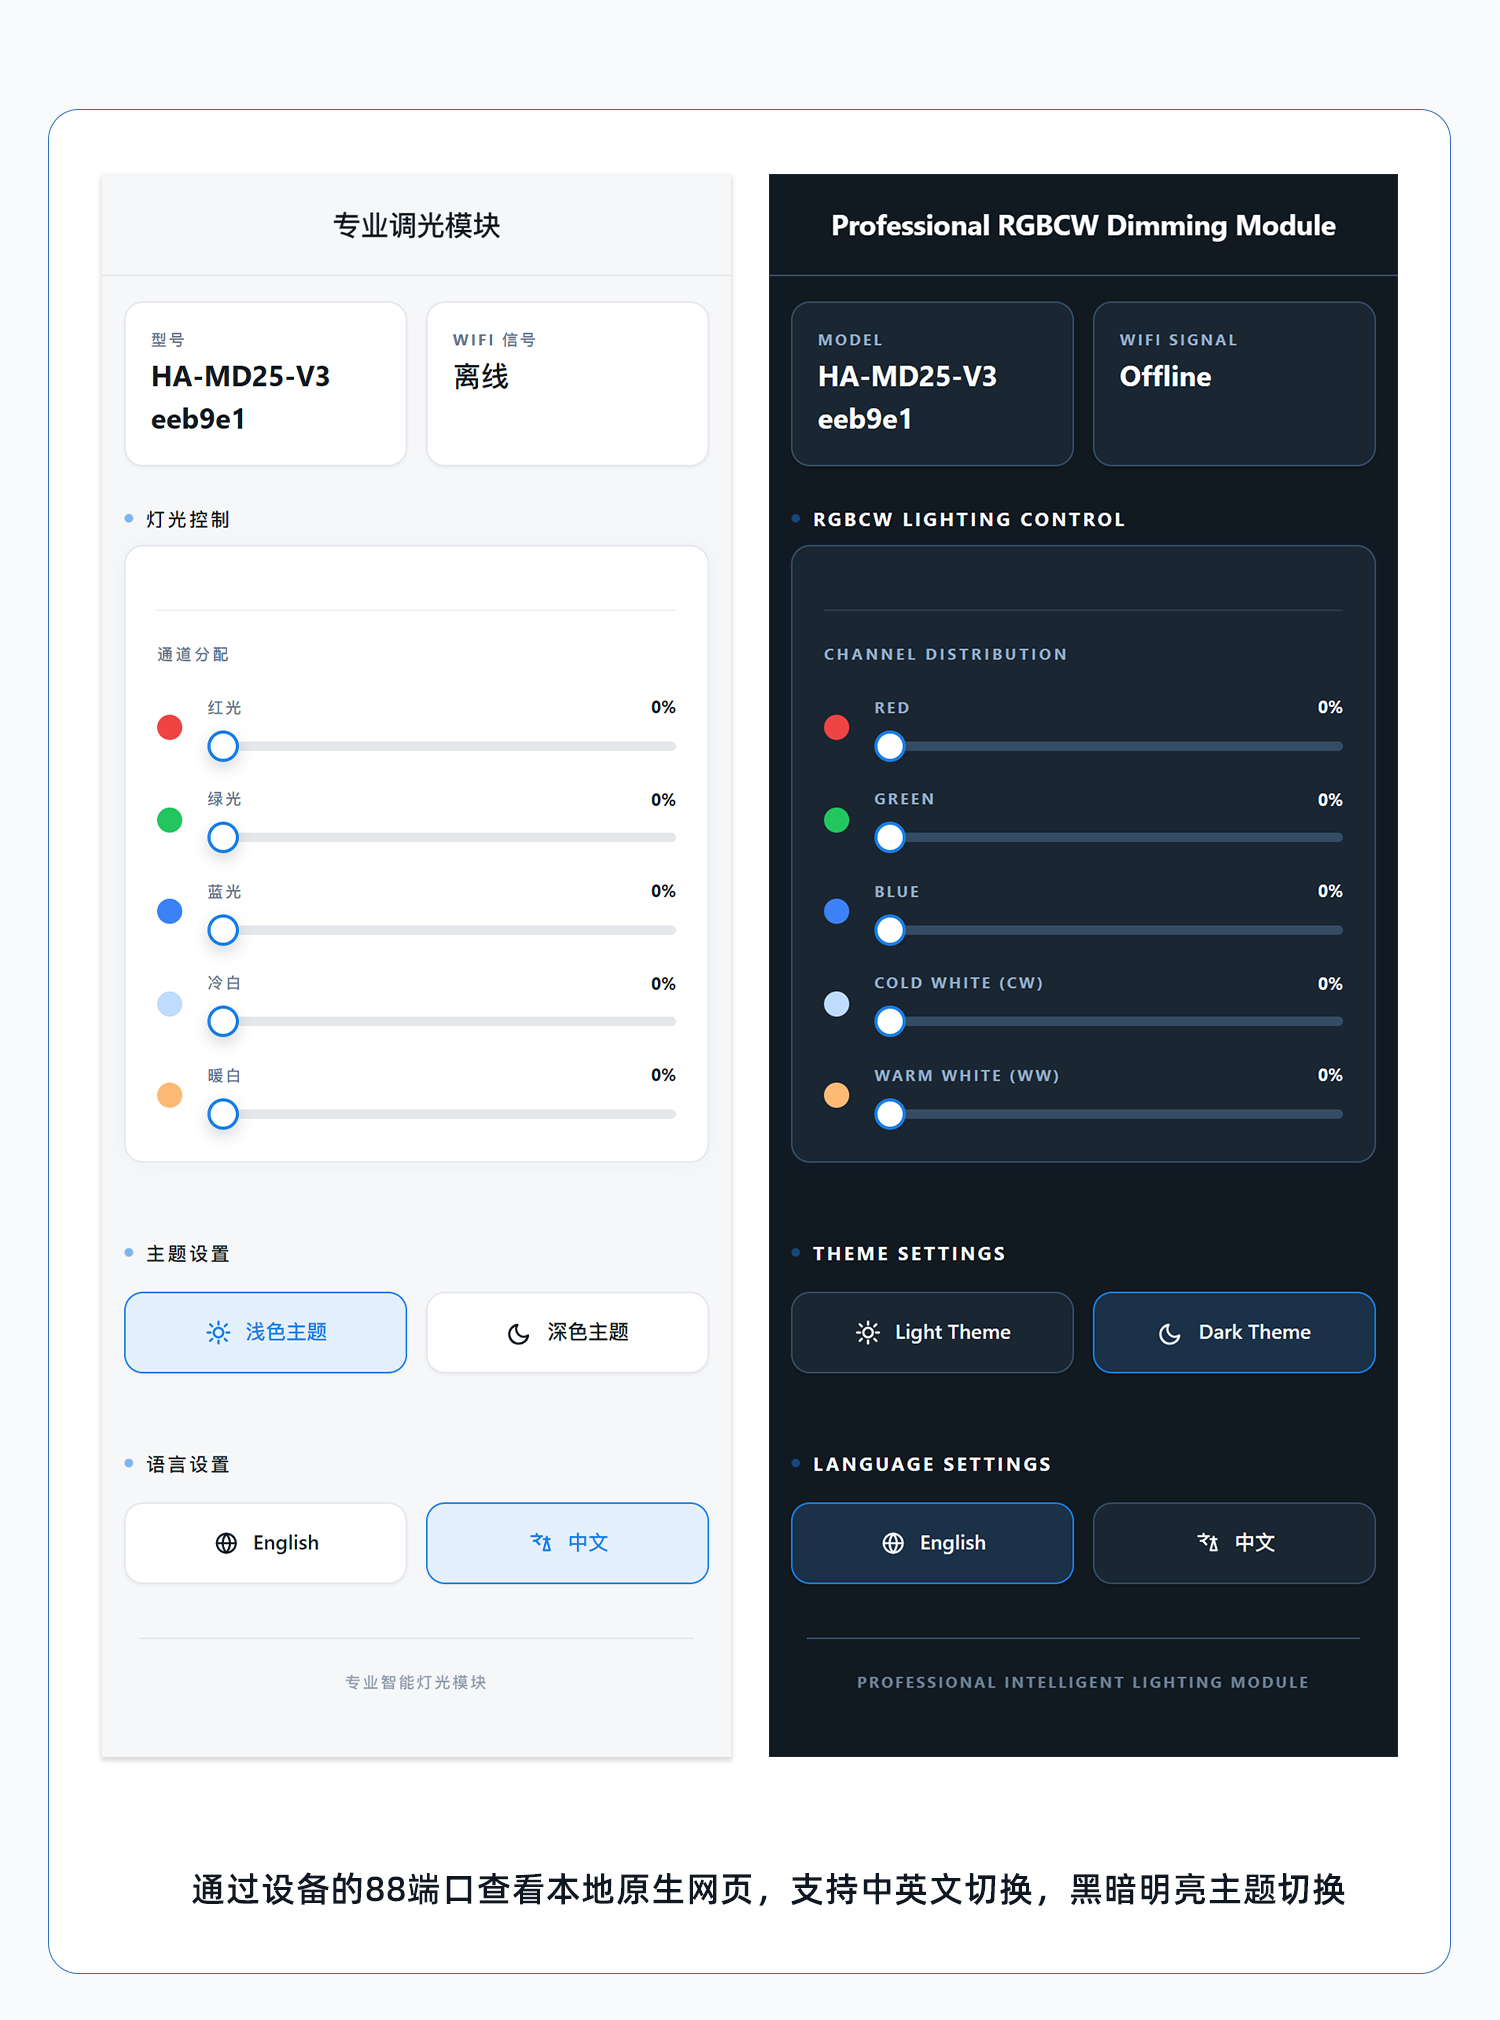Click the 型号 HA-MD25-V3 info card

click(265, 384)
